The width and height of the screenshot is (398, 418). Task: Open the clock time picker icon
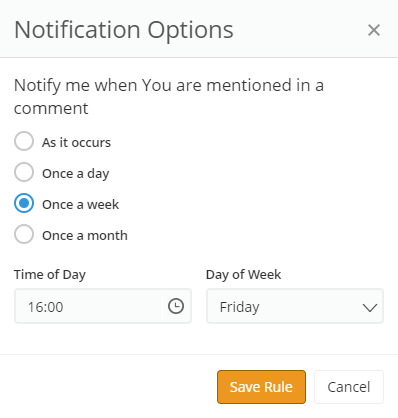(176, 306)
